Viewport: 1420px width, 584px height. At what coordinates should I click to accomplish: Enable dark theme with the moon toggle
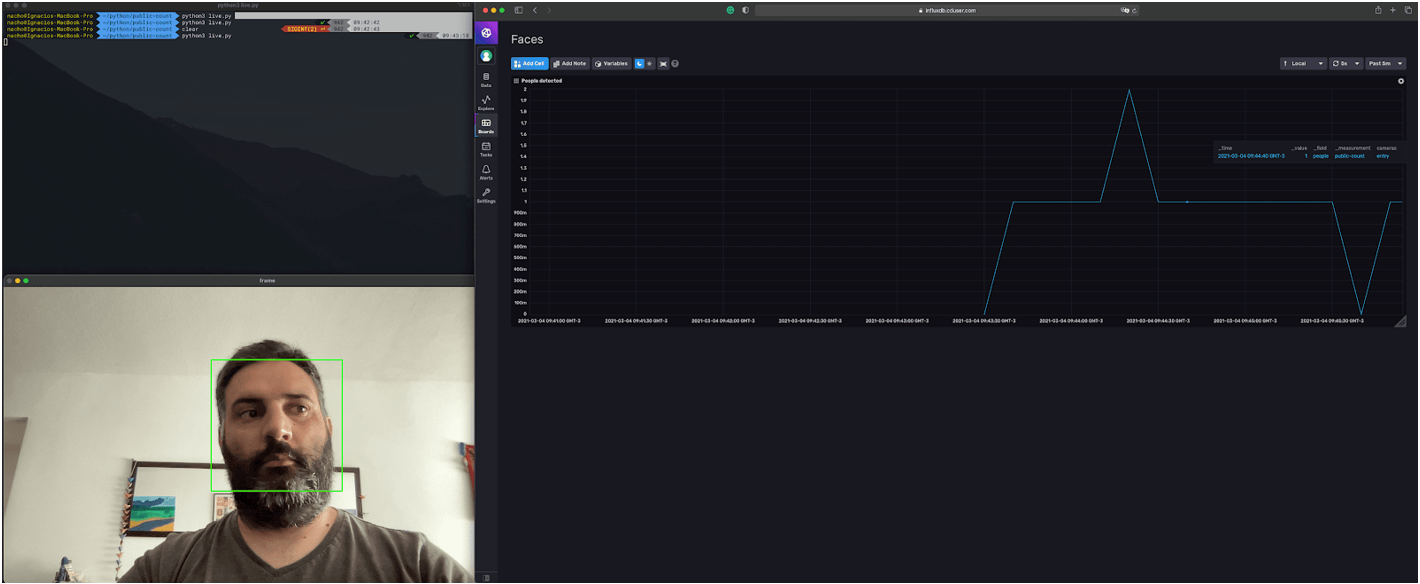point(638,63)
